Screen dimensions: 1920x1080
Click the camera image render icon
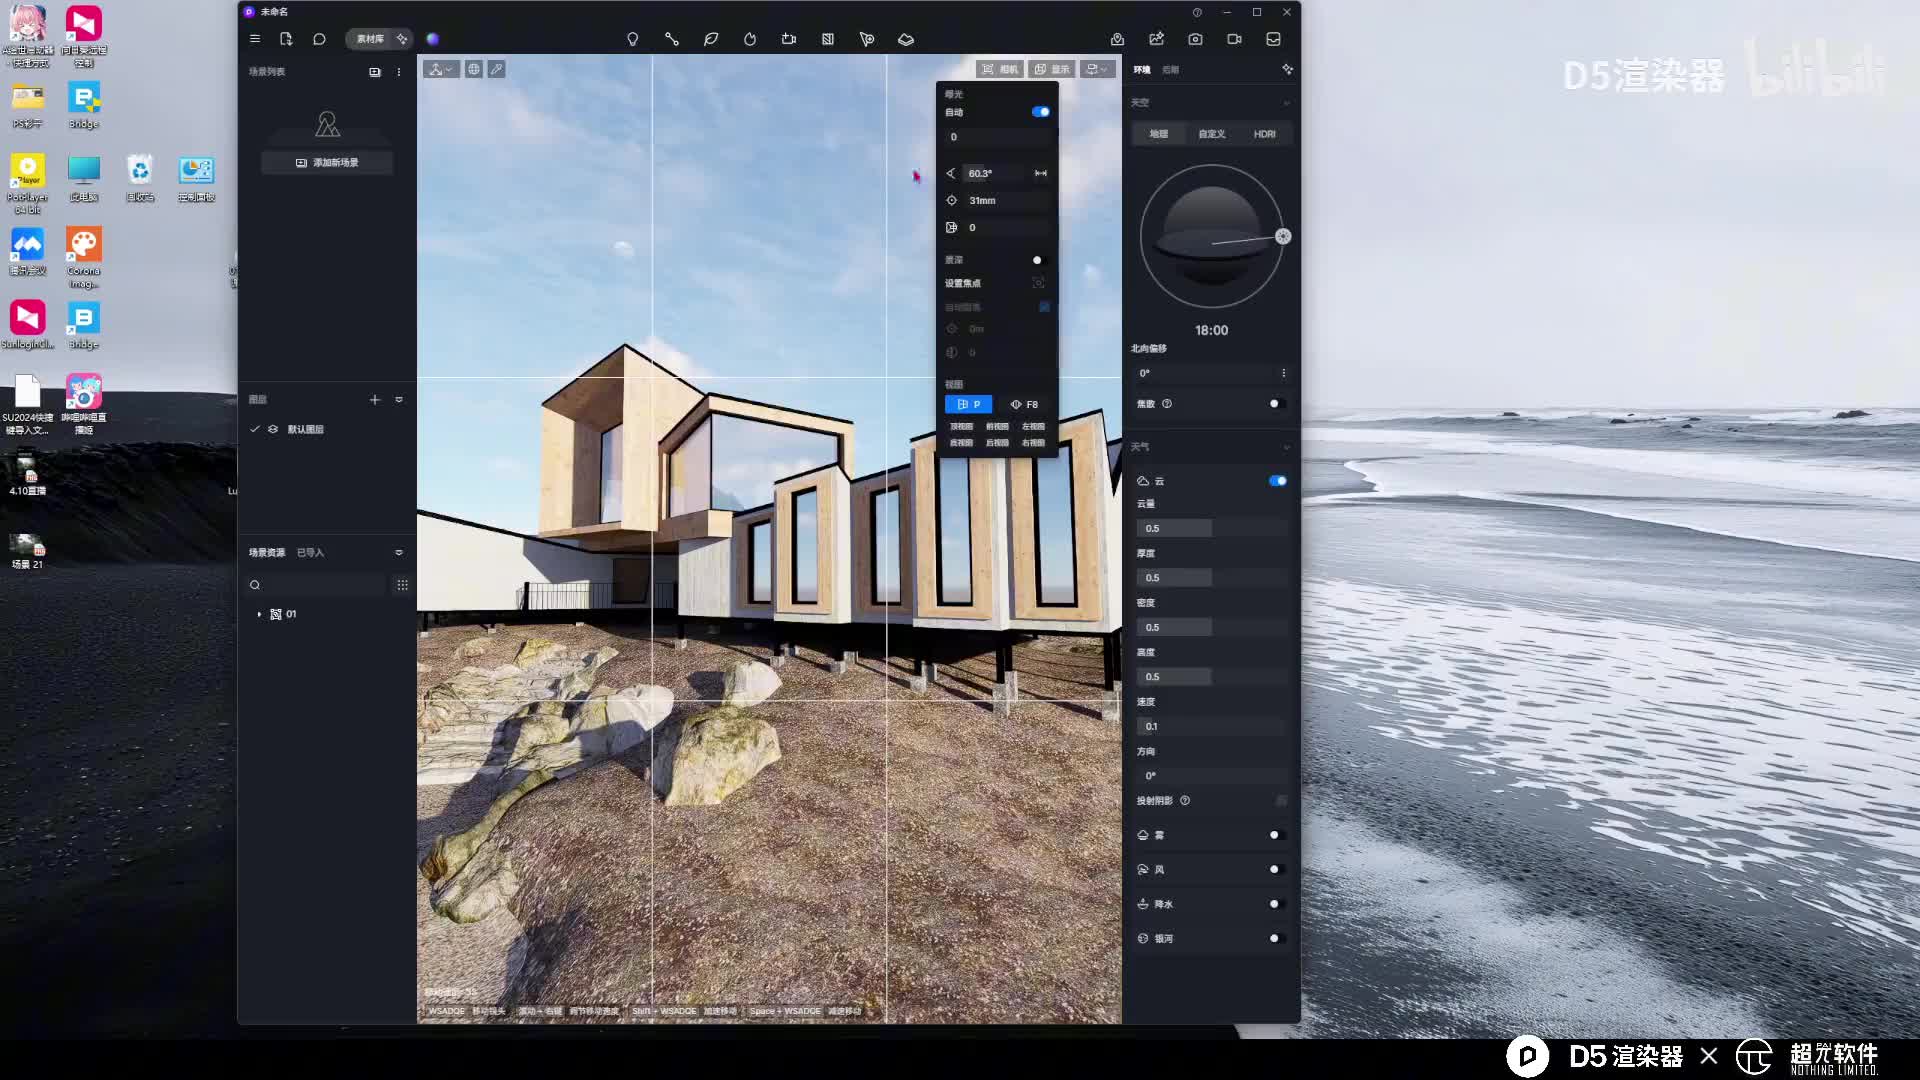(x=1195, y=39)
